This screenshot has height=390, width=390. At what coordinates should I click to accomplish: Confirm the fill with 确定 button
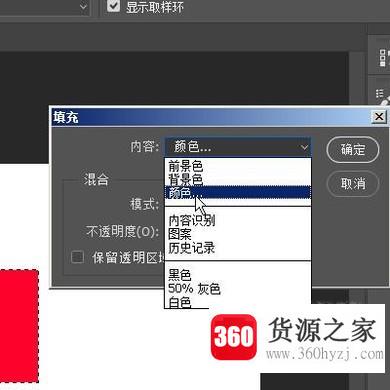click(x=353, y=149)
